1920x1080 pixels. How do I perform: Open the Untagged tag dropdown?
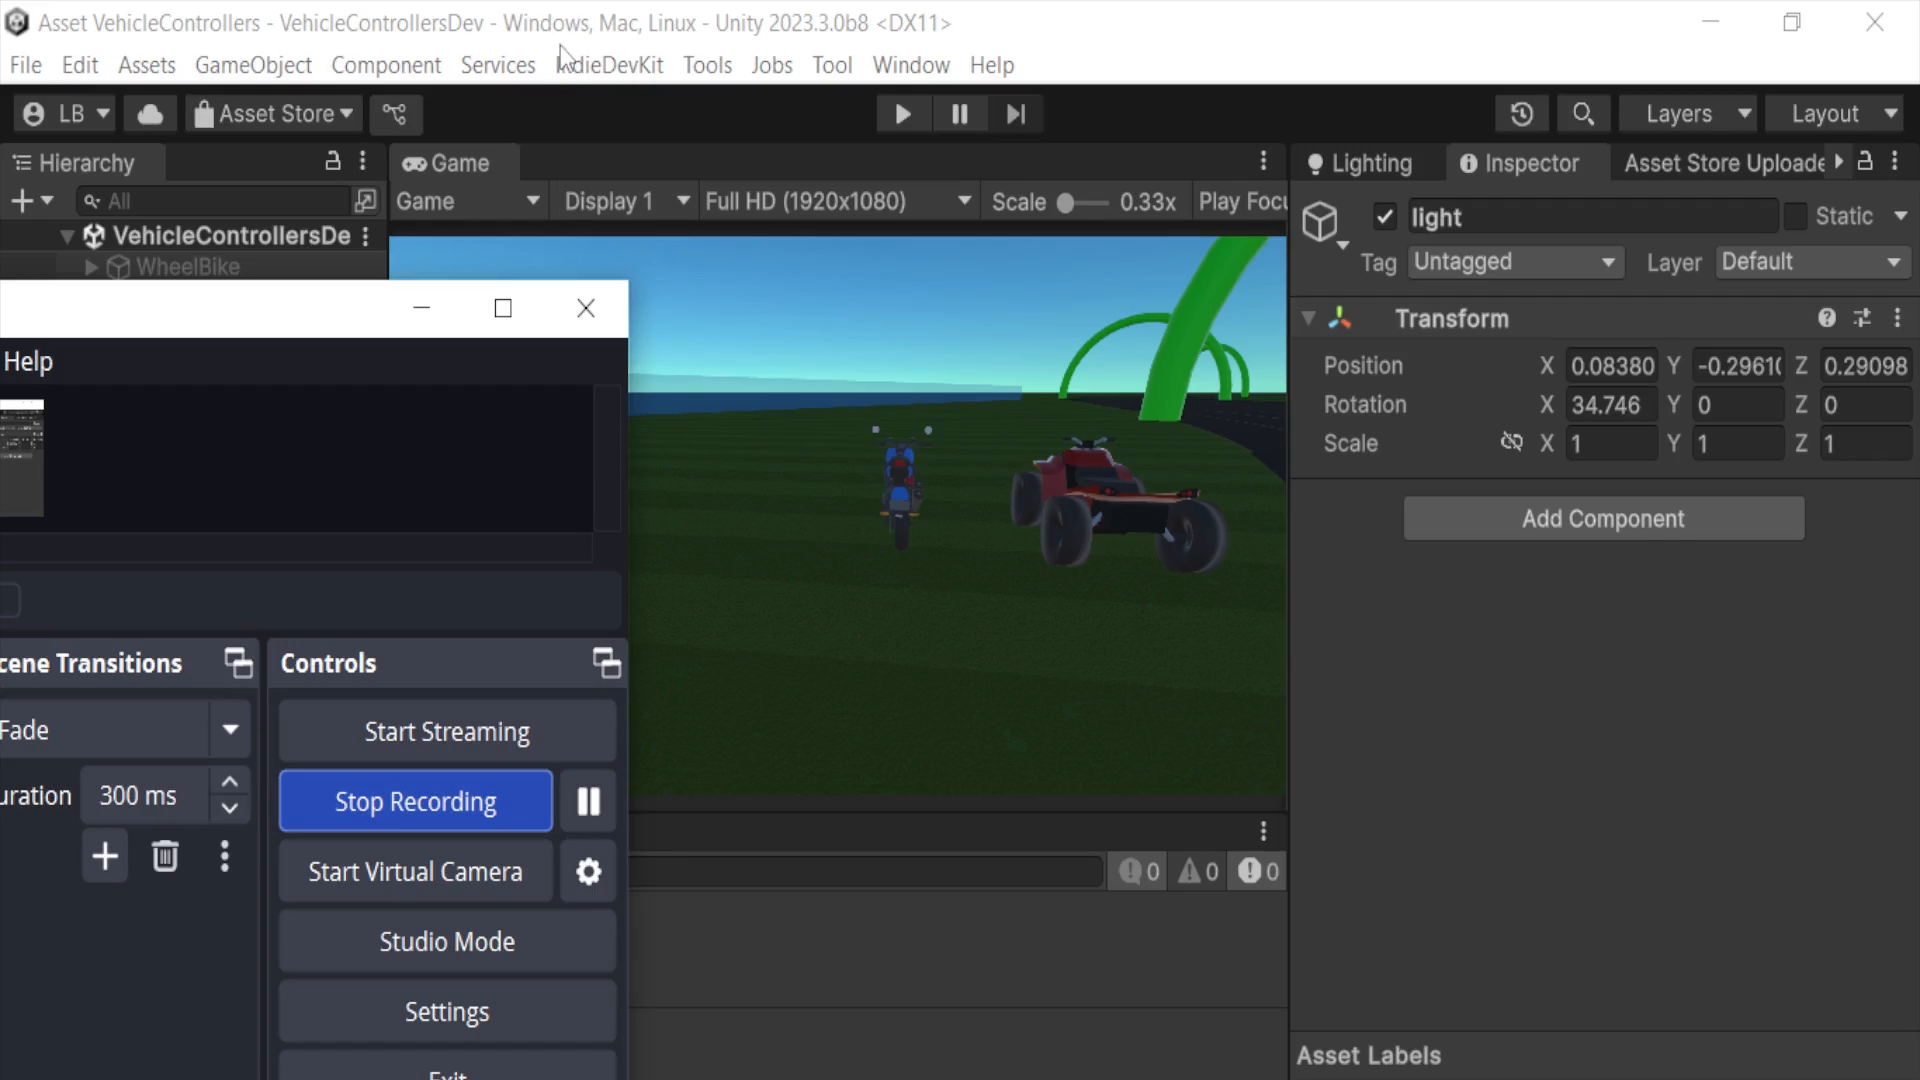click(x=1515, y=262)
